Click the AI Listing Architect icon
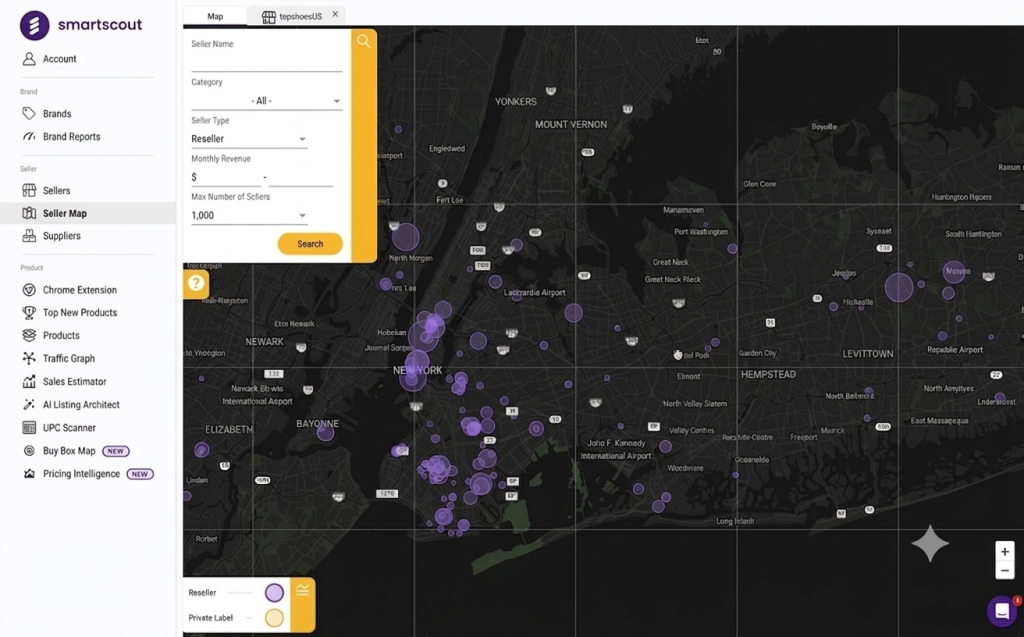This screenshot has width=1024, height=637. coord(29,404)
